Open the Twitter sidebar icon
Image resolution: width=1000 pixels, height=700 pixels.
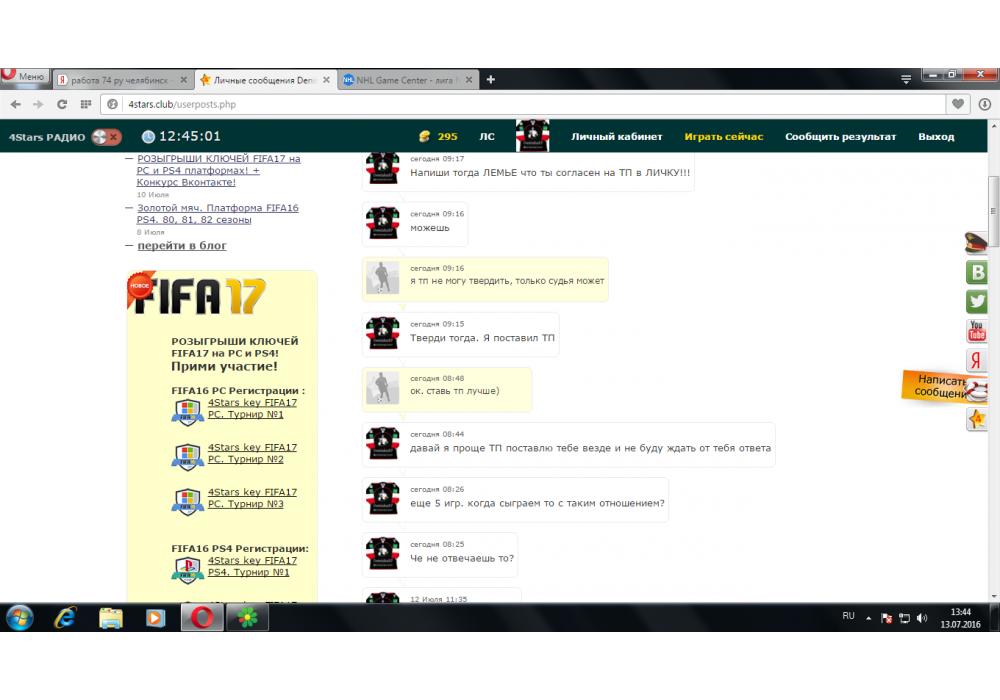977,301
